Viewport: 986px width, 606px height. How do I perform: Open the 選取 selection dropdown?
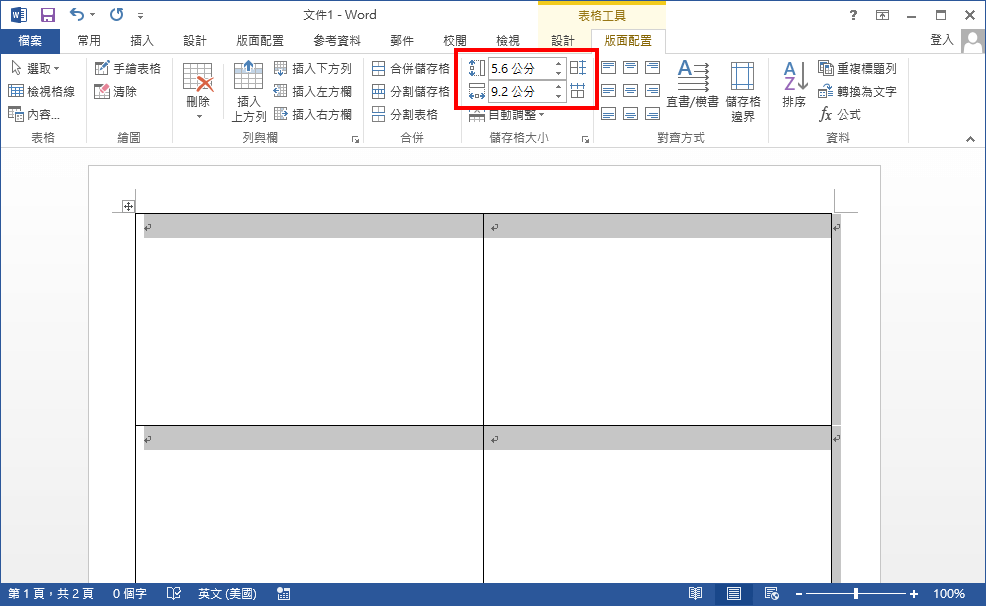37,68
